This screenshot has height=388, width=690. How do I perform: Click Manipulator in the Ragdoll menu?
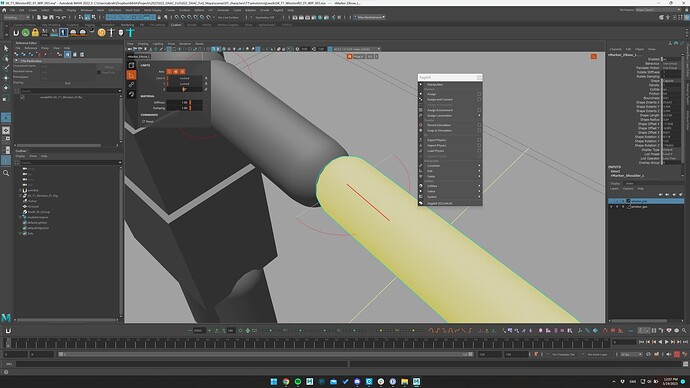pyautogui.click(x=435, y=84)
